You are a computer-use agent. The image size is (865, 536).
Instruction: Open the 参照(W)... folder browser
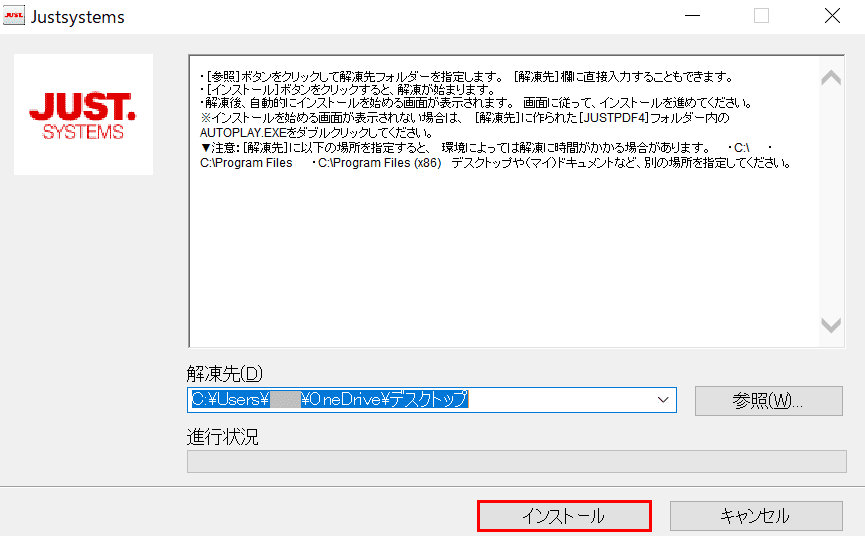coord(768,401)
